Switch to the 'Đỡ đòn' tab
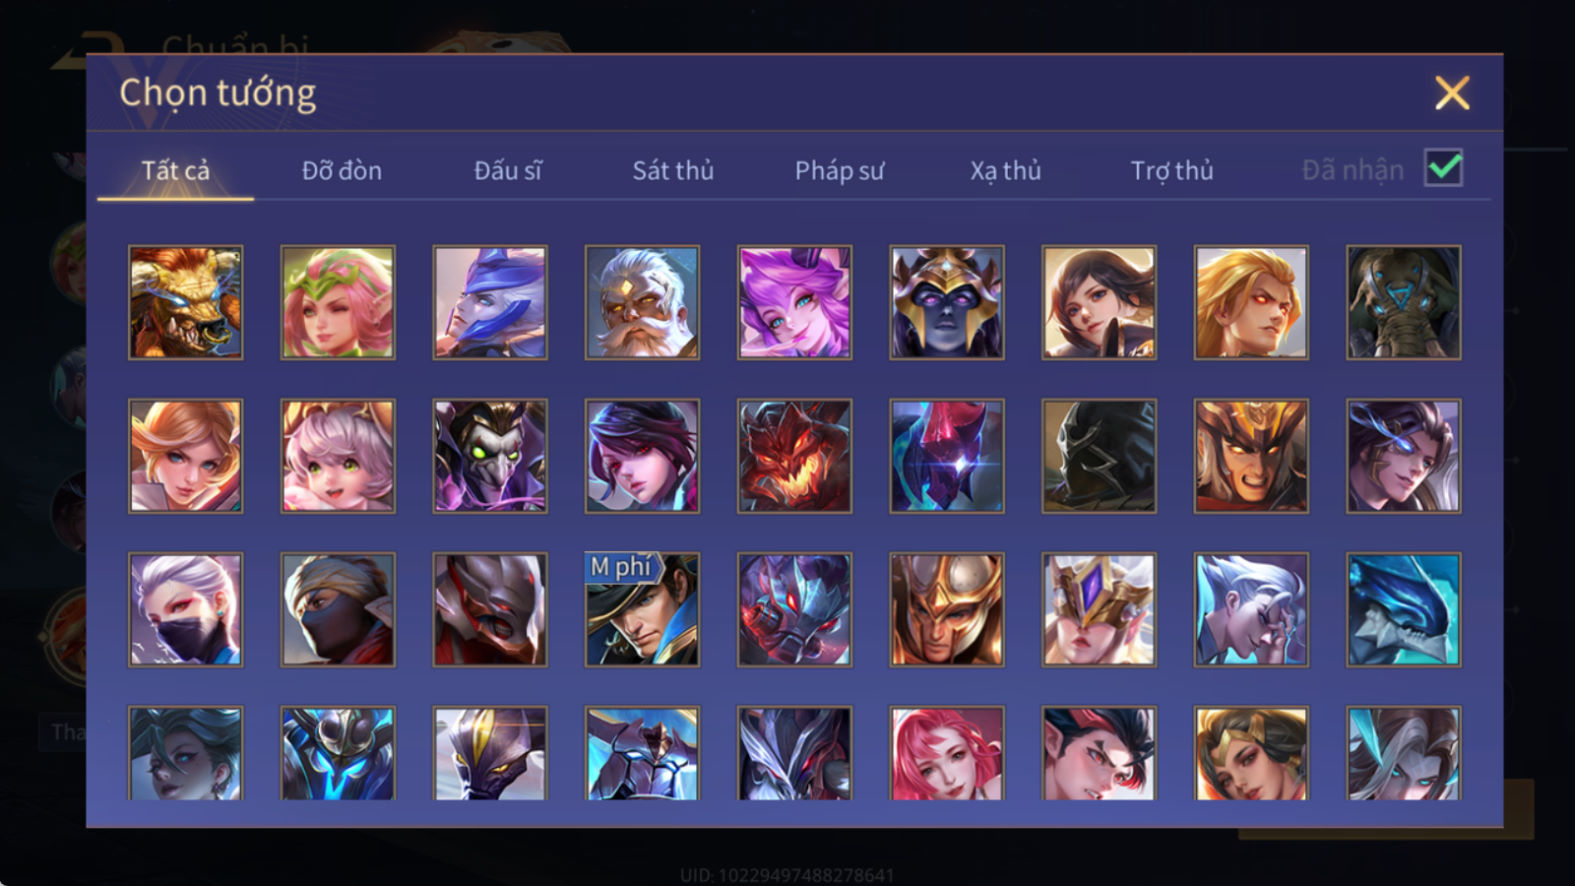The width and height of the screenshot is (1575, 886). pyautogui.click(x=342, y=171)
